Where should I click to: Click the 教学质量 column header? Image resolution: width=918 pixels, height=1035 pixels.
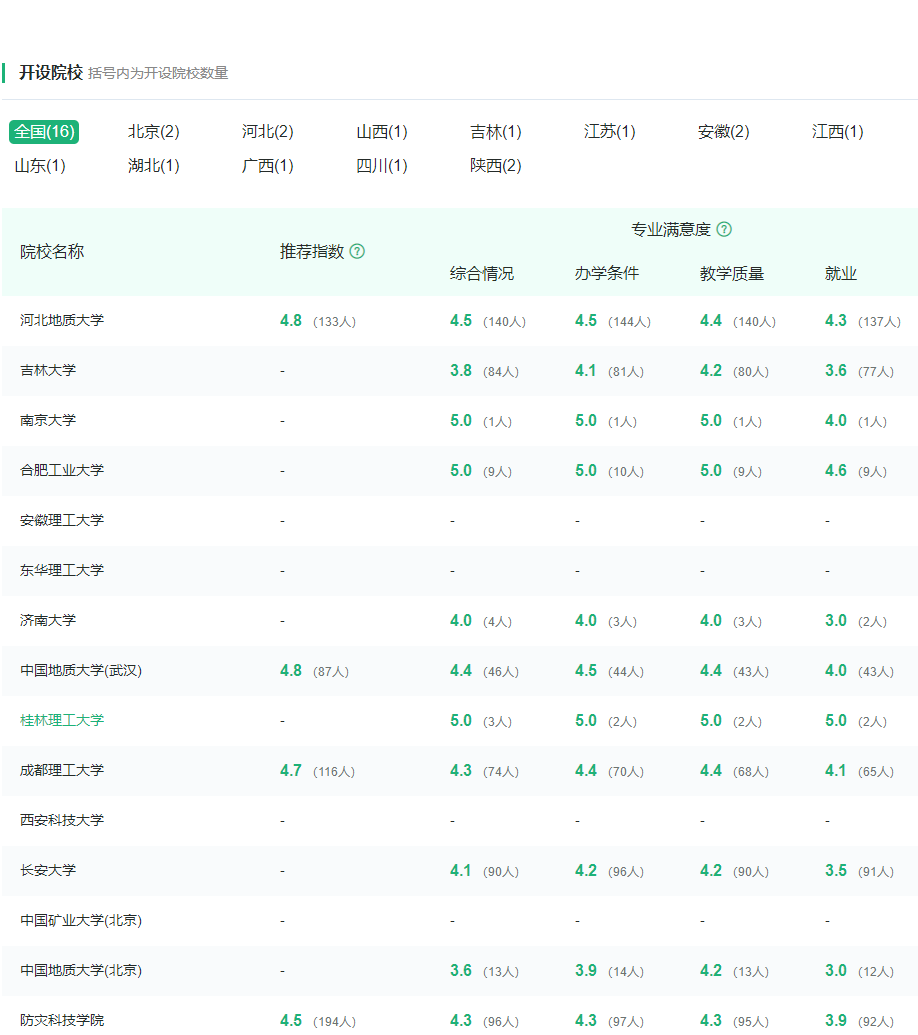(x=732, y=273)
